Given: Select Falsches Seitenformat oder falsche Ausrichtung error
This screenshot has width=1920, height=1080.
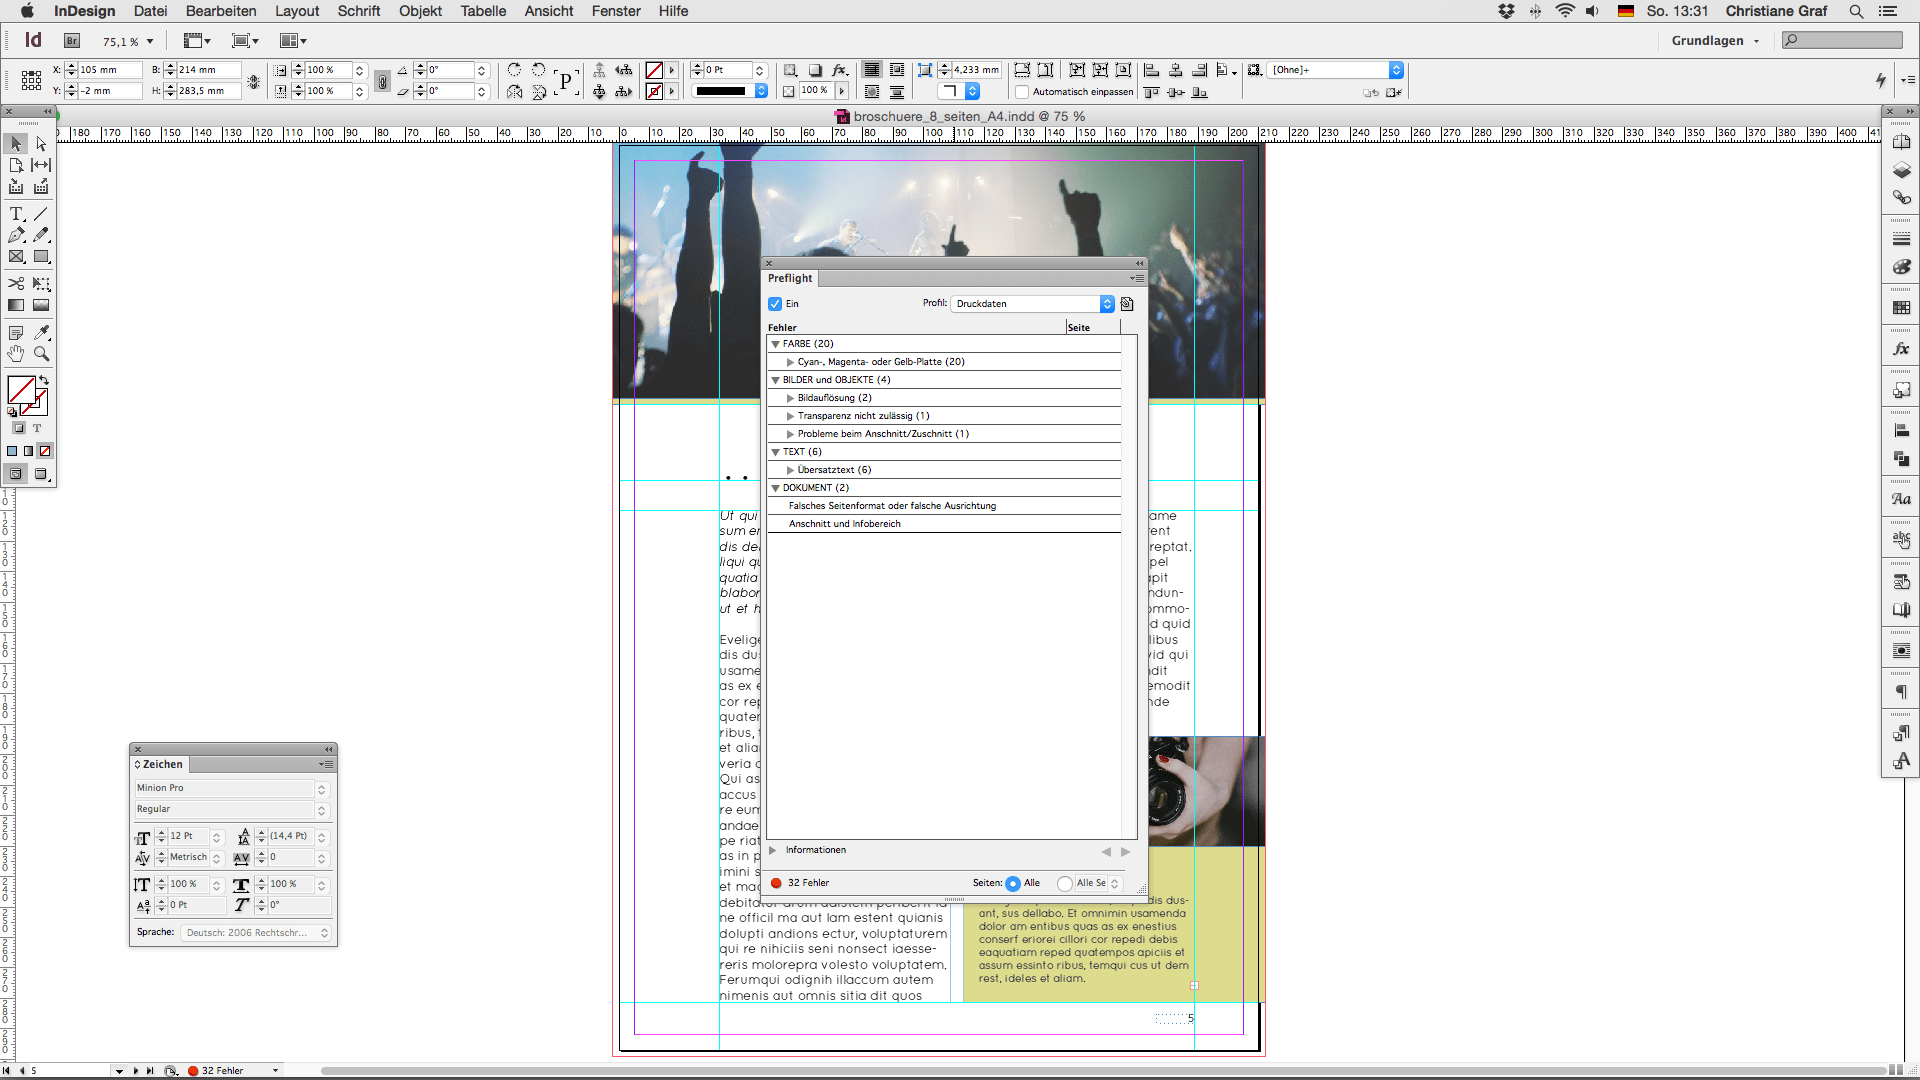Looking at the screenshot, I should pyautogui.click(x=892, y=506).
